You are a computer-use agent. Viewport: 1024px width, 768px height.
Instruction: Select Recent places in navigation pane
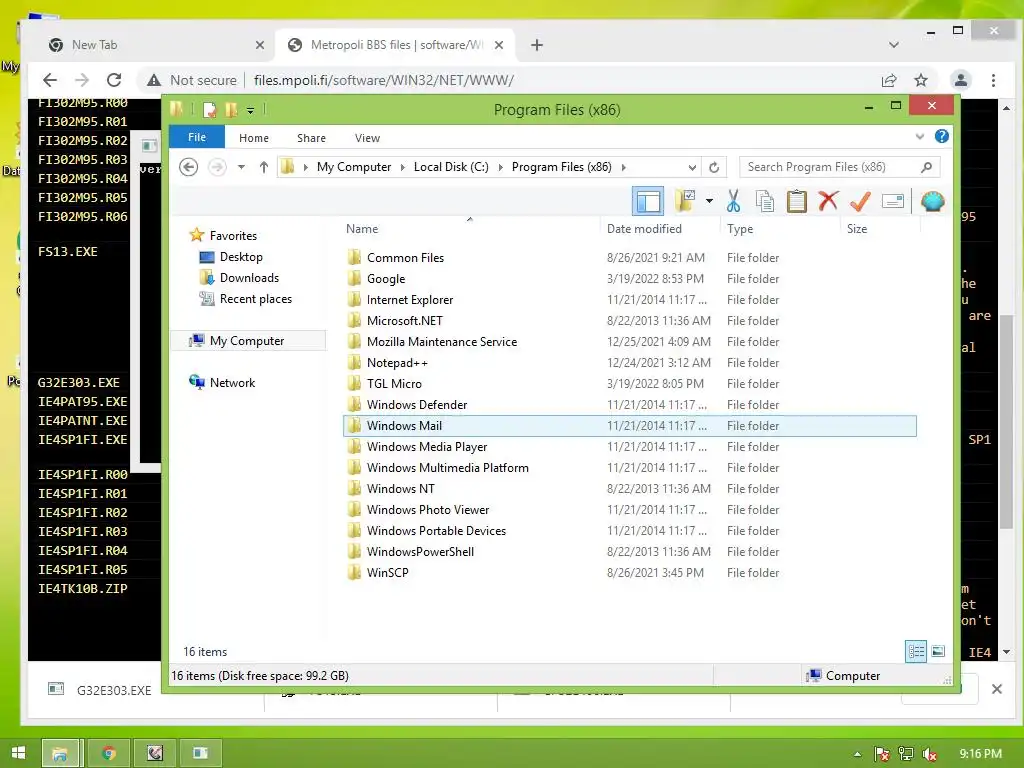coord(255,298)
